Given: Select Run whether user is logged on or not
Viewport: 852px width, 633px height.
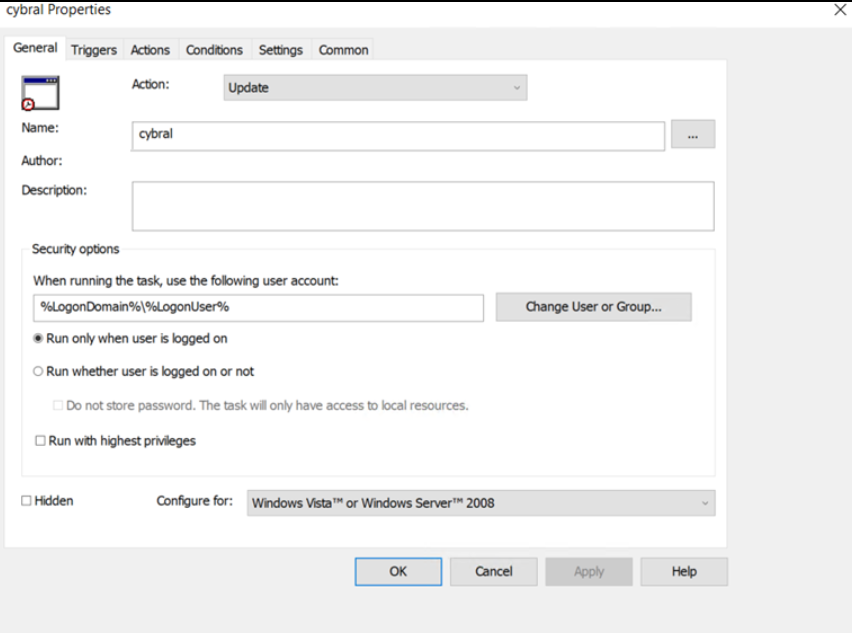Looking at the screenshot, I should click(x=39, y=371).
